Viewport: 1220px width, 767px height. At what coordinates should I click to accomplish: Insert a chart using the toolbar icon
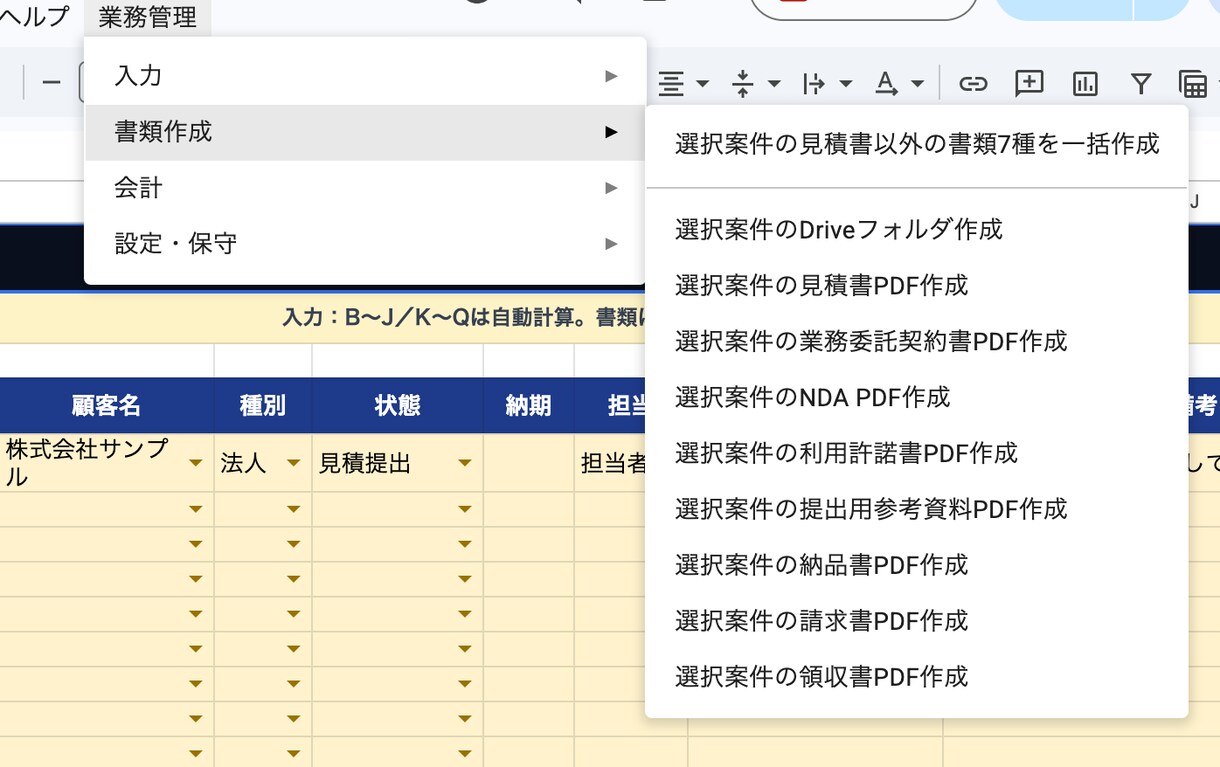click(1085, 83)
